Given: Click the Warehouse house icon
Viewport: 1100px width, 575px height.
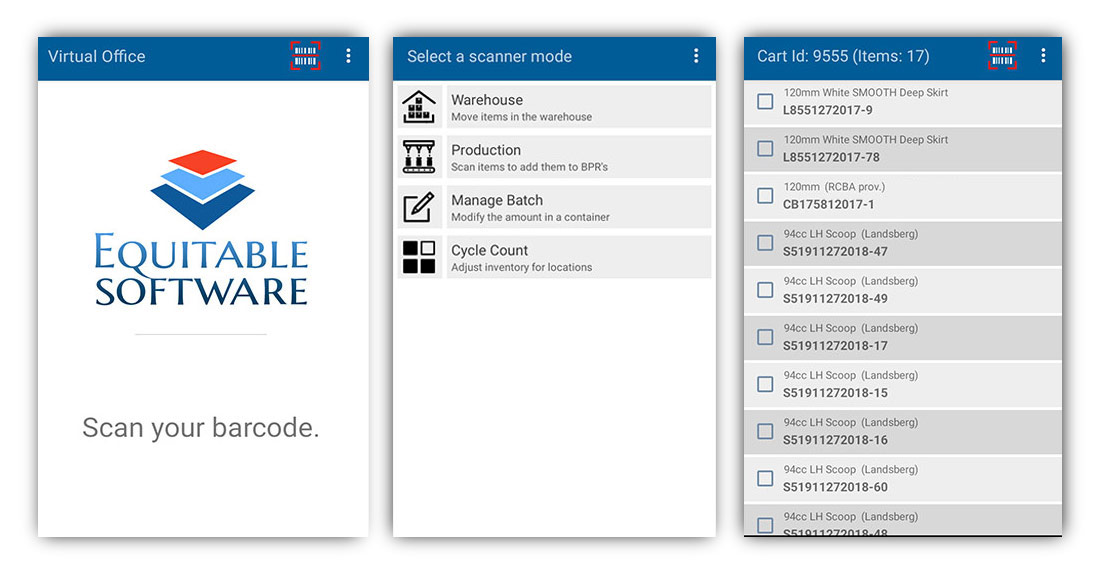Looking at the screenshot, I should [420, 107].
